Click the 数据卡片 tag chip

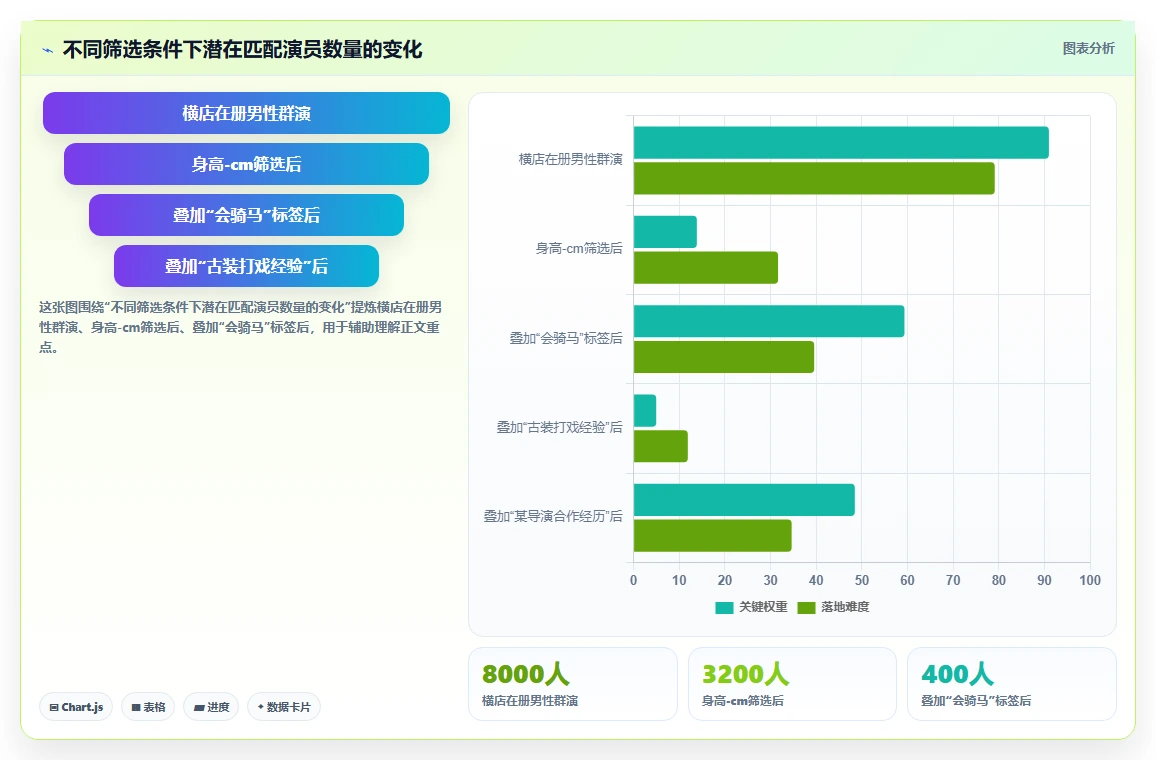coord(284,707)
